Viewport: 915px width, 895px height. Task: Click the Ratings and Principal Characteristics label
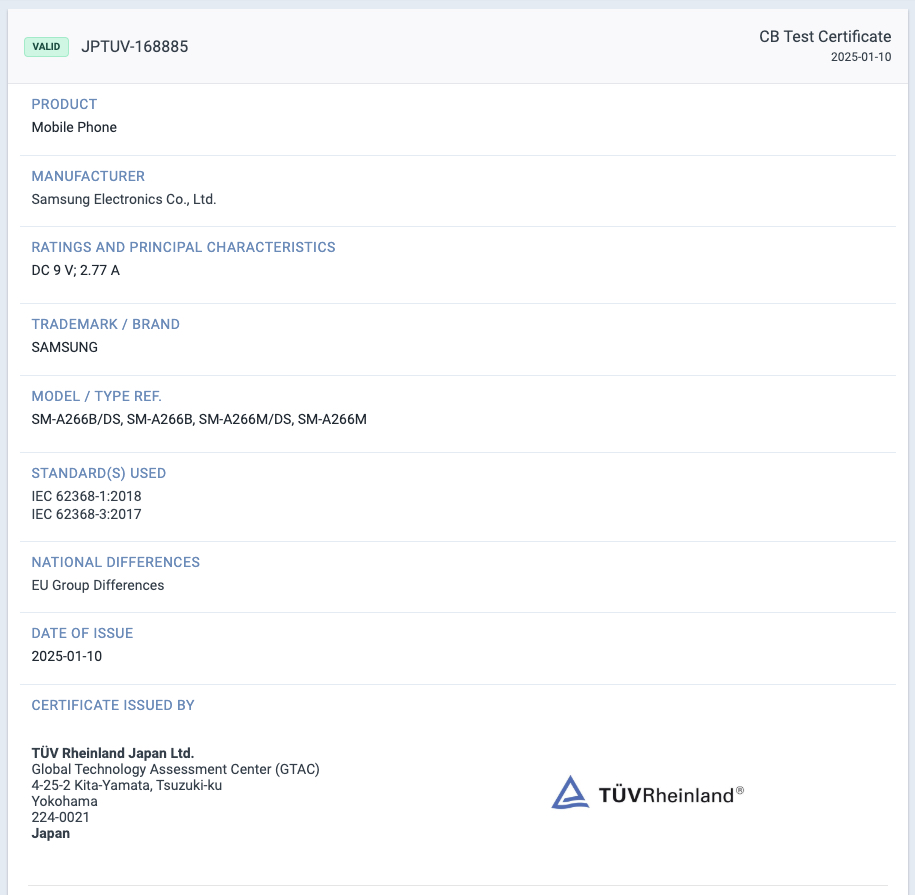(x=183, y=247)
